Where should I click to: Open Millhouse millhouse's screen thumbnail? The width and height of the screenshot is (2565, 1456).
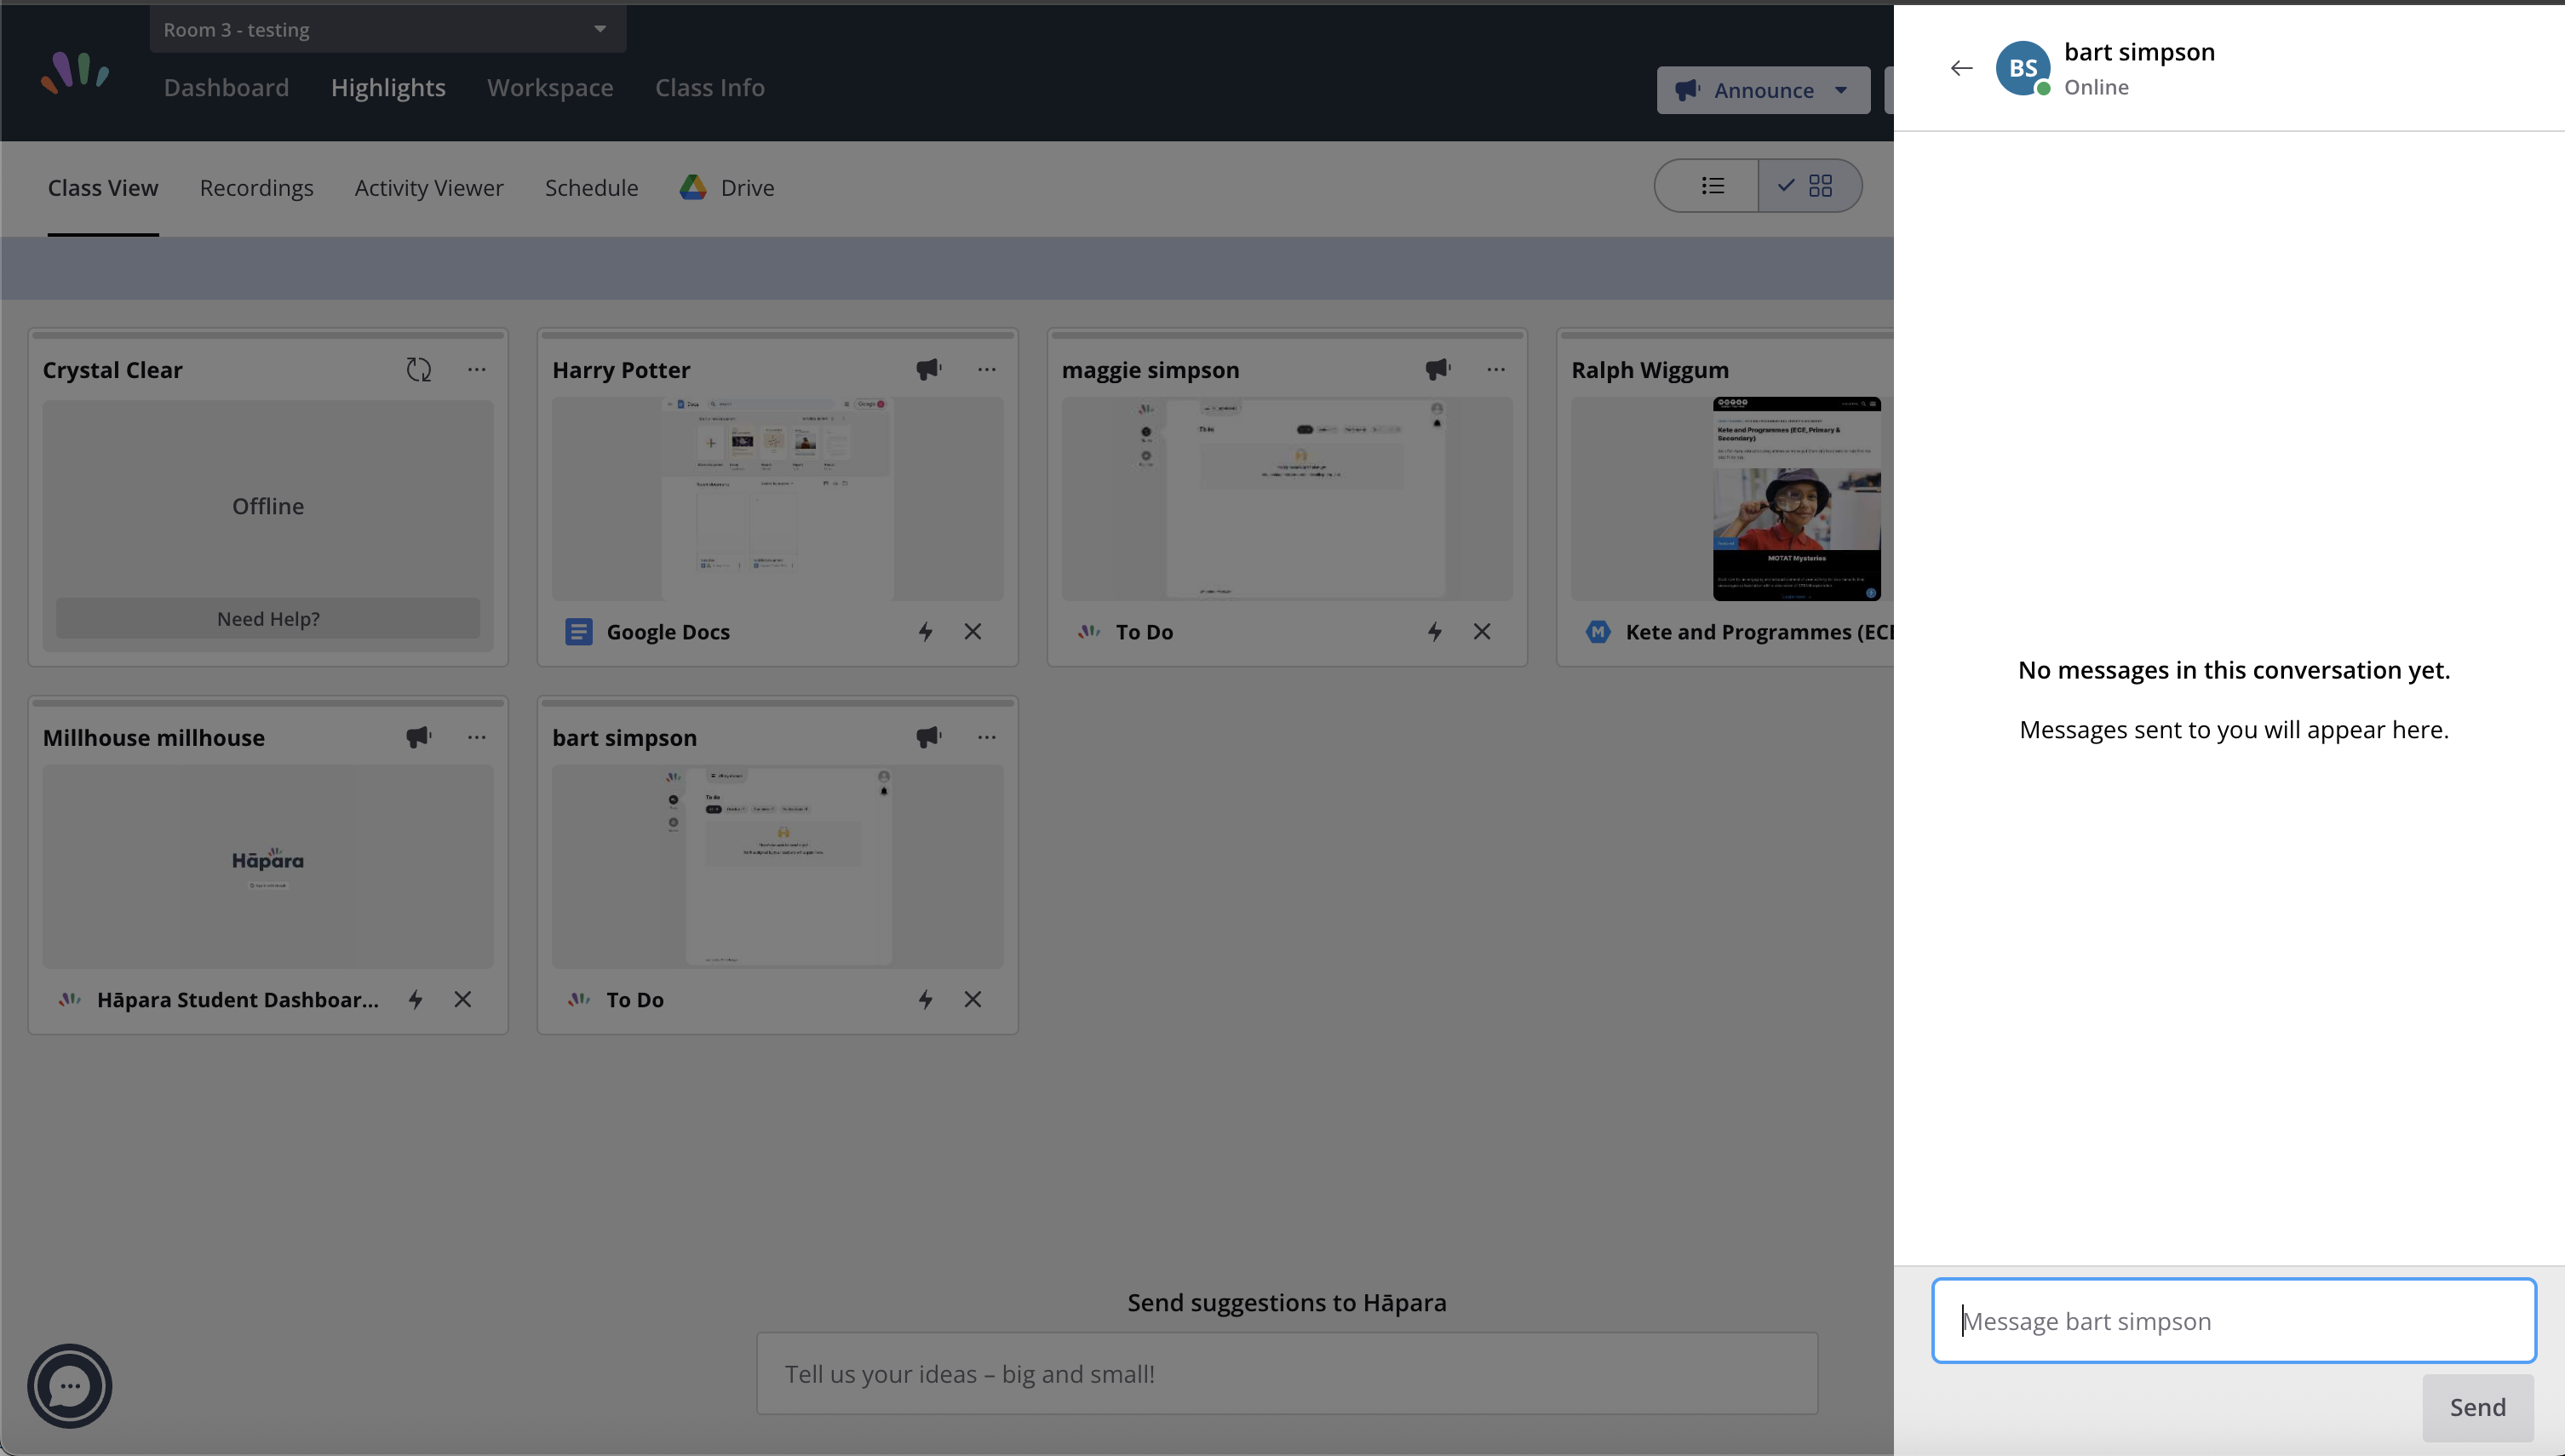click(x=268, y=866)
